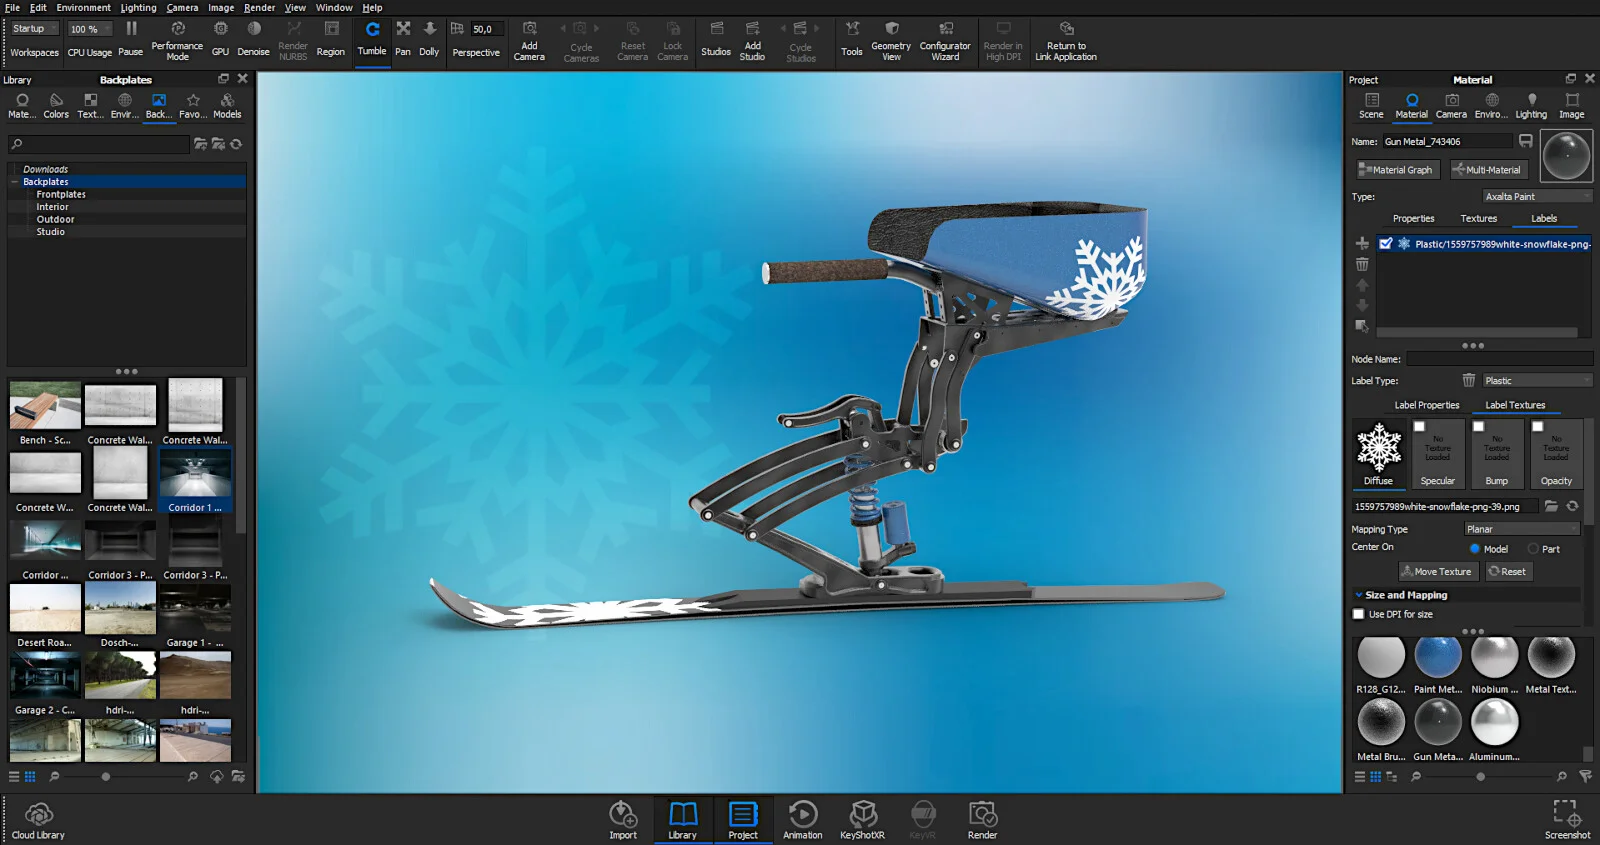Click the Material Graph button
Viewport: 1600px width, 845px height.
click(1397, 170)
